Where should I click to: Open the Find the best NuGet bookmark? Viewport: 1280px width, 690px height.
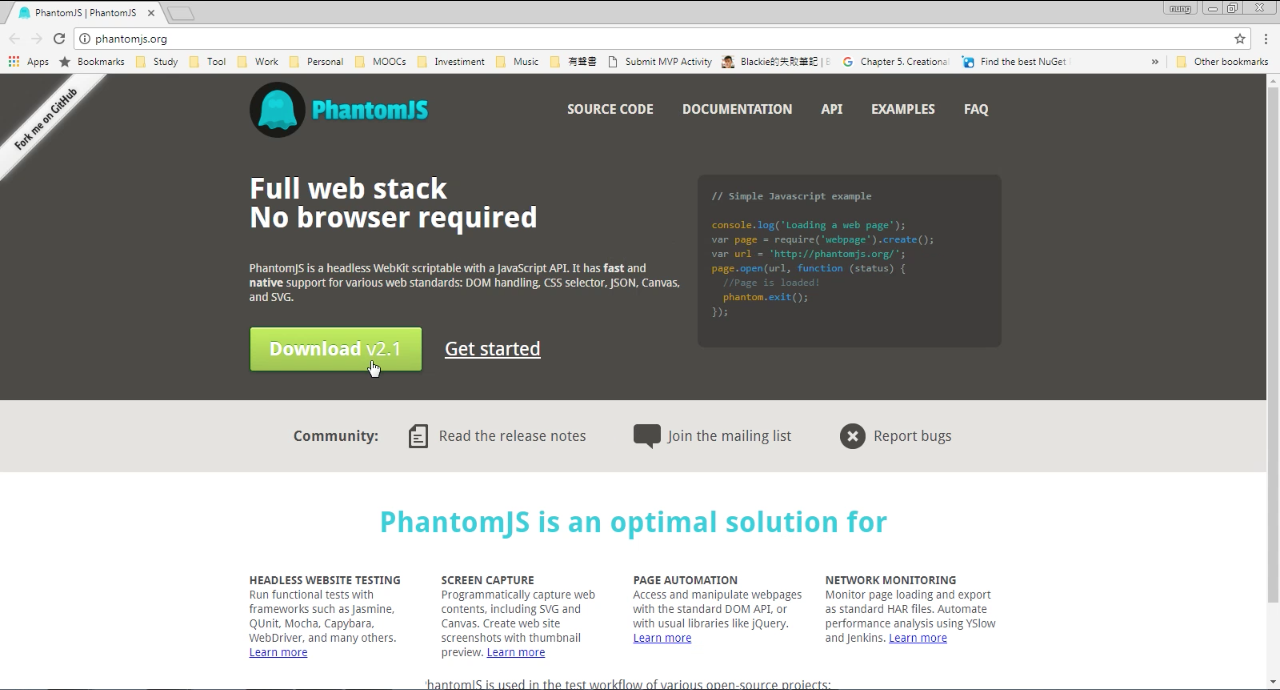[1015, 62]
